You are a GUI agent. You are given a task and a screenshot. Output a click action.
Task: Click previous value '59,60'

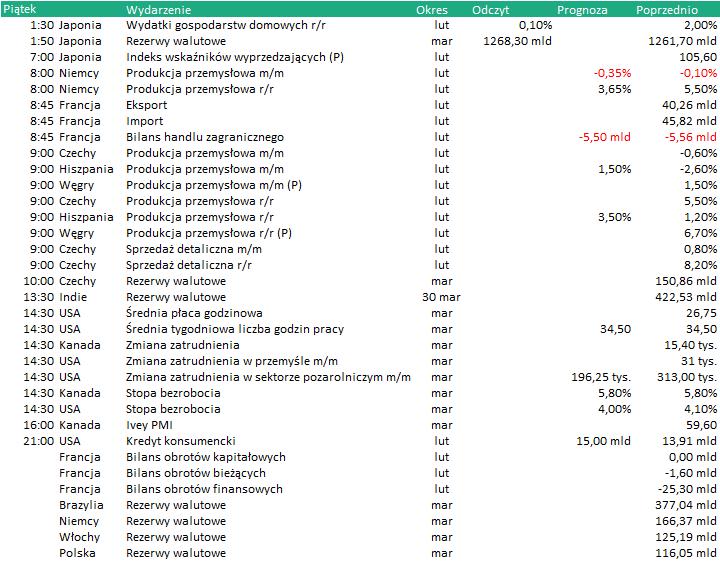pos(700,426)
